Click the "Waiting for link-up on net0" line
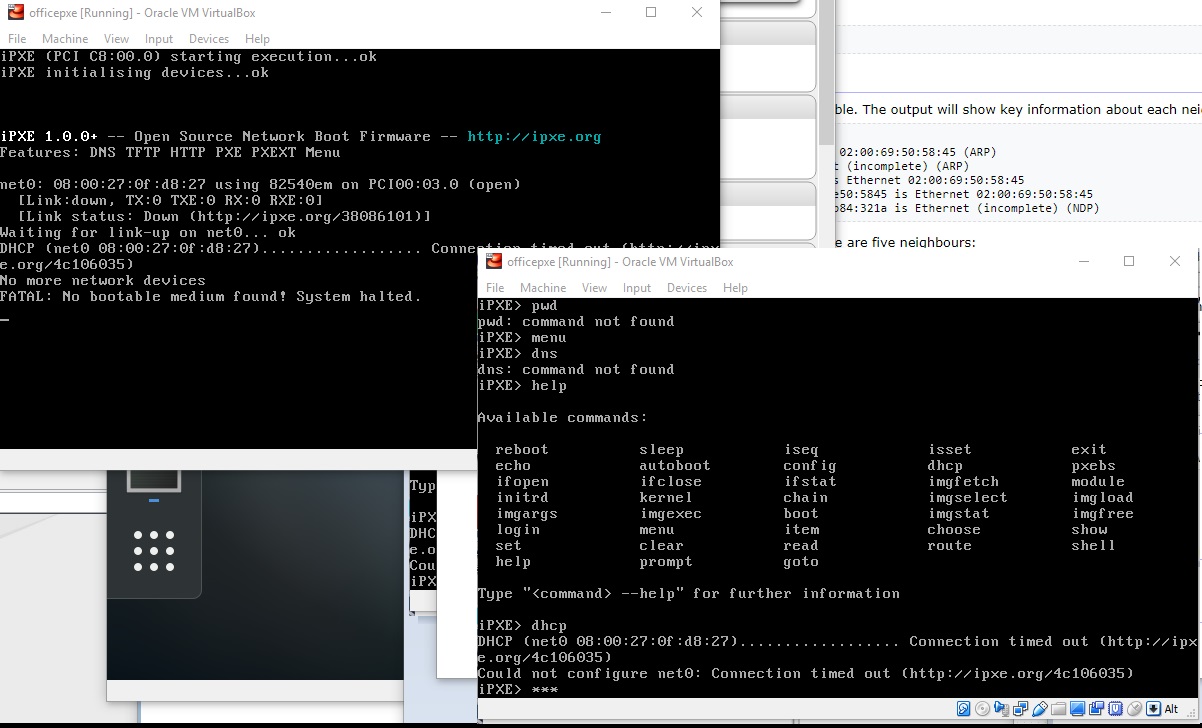 click(x=148, y=233)
